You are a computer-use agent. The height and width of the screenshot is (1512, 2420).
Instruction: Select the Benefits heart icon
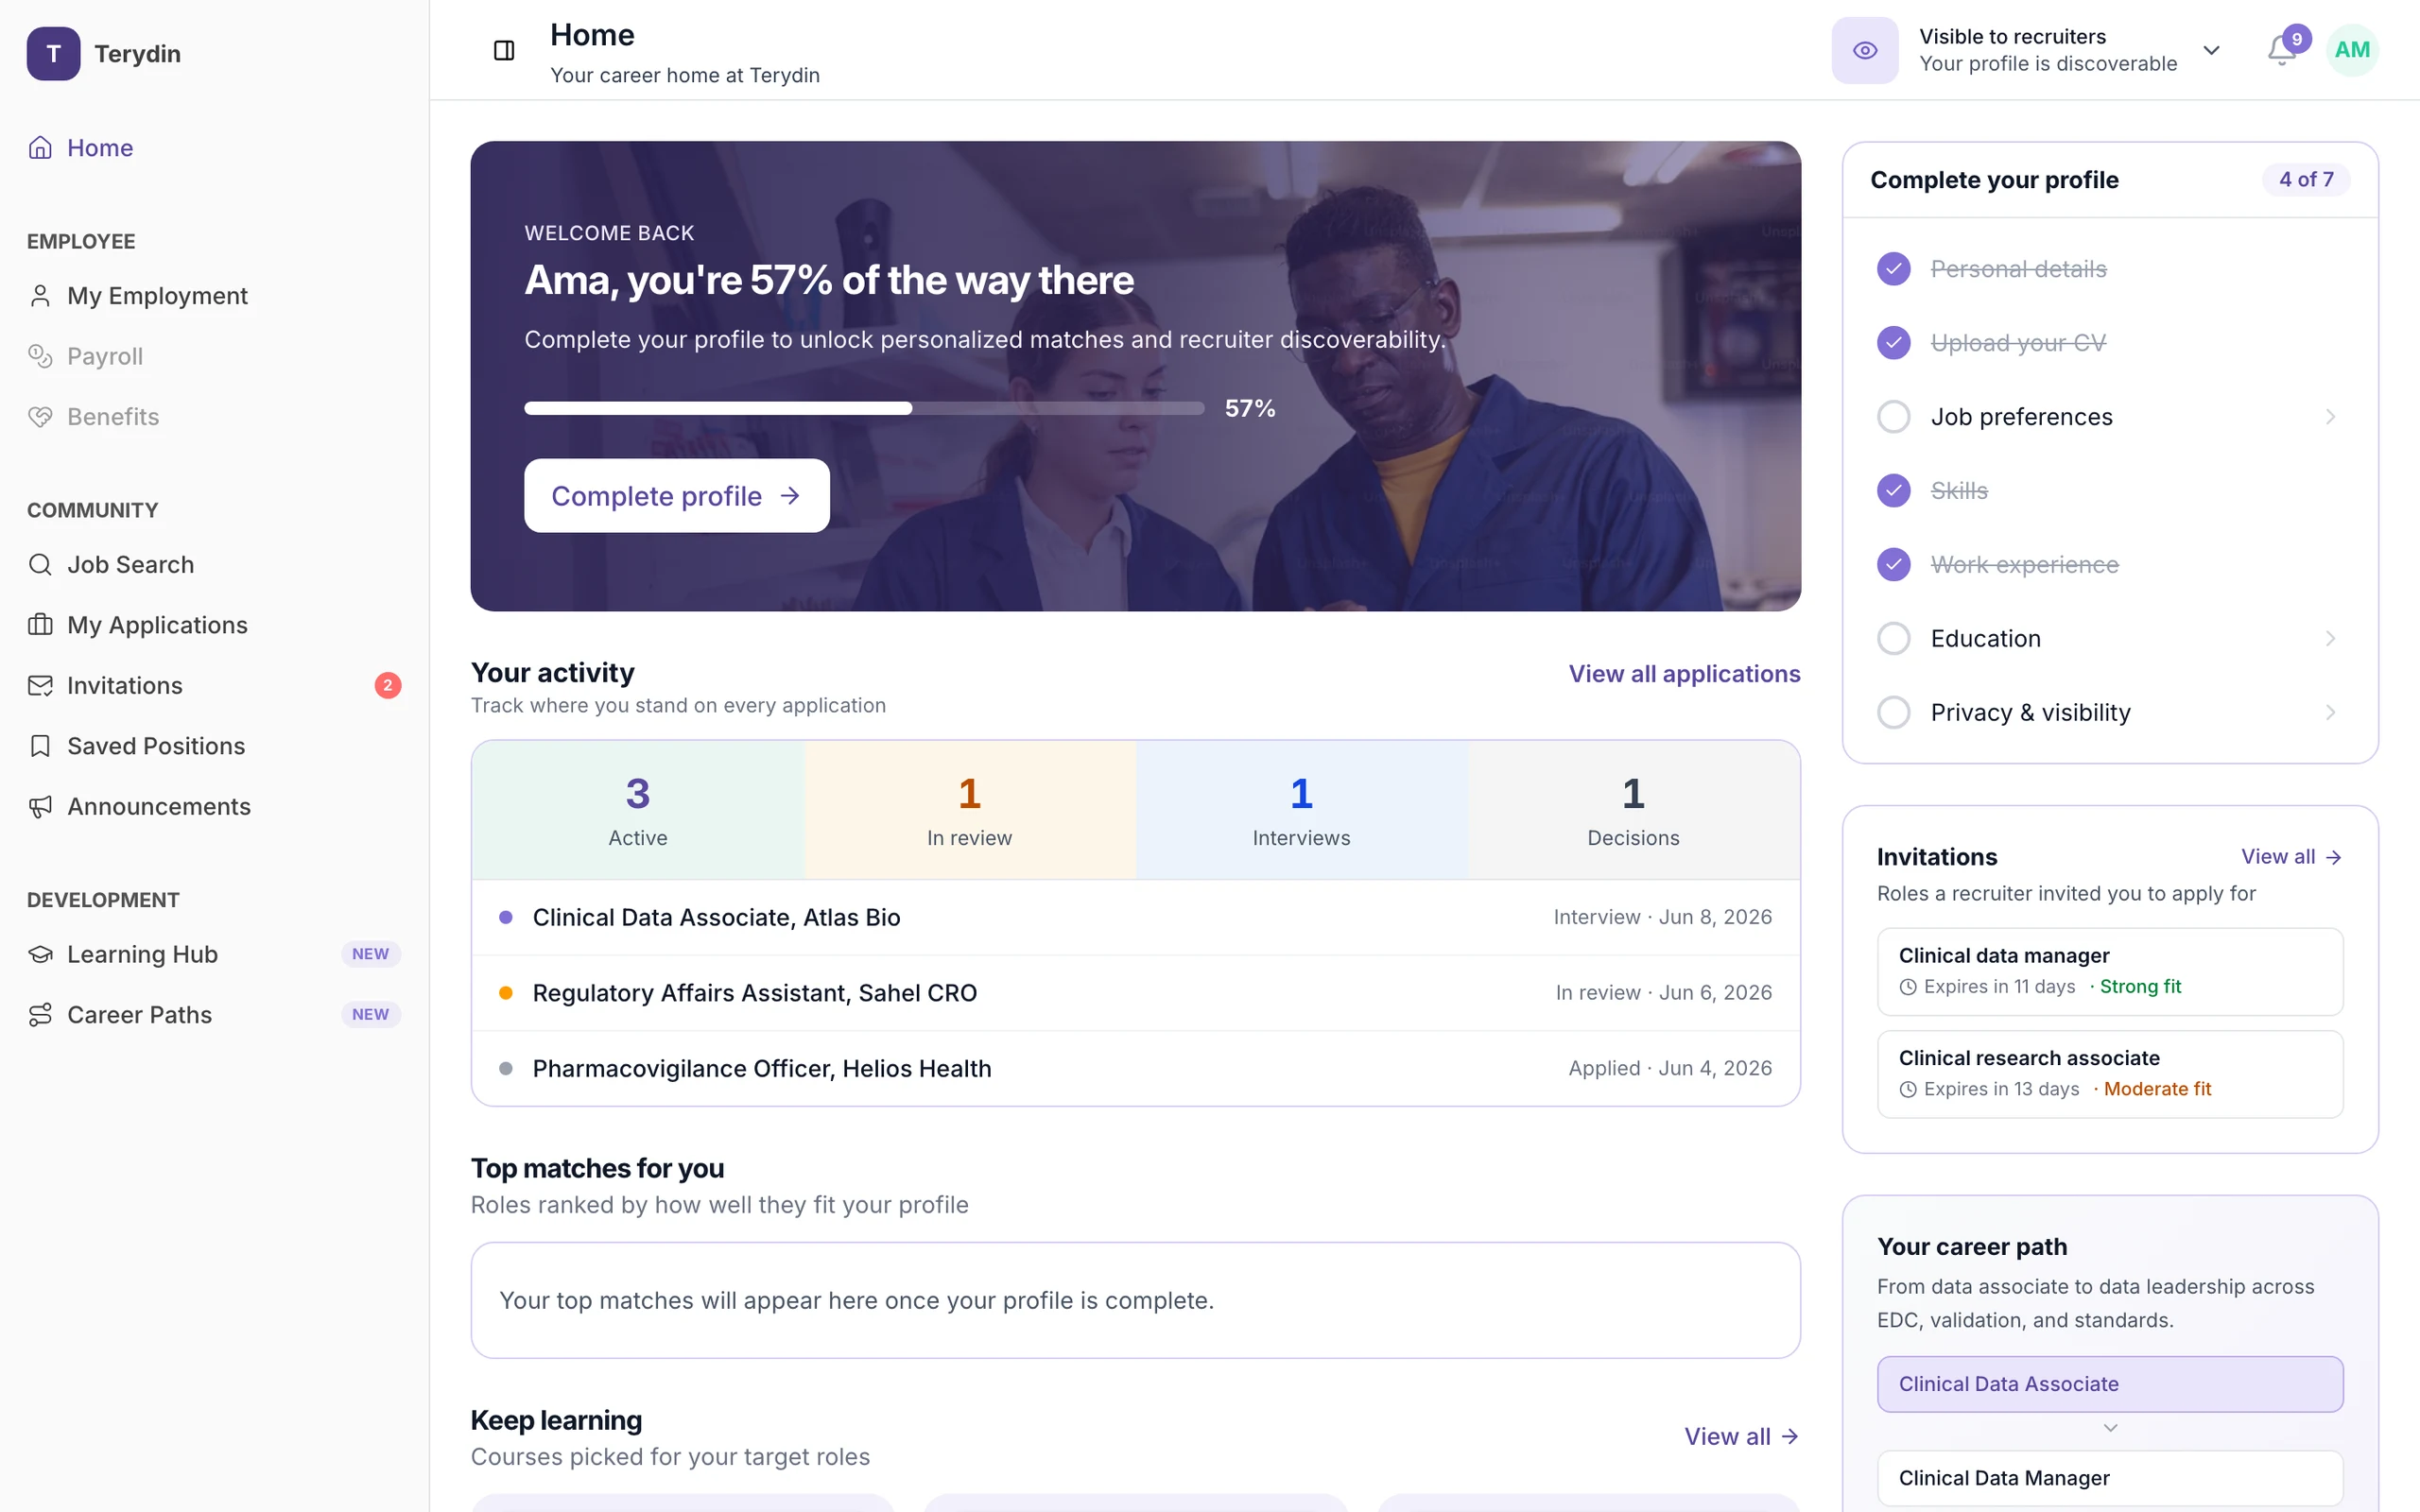click(40, 416)
